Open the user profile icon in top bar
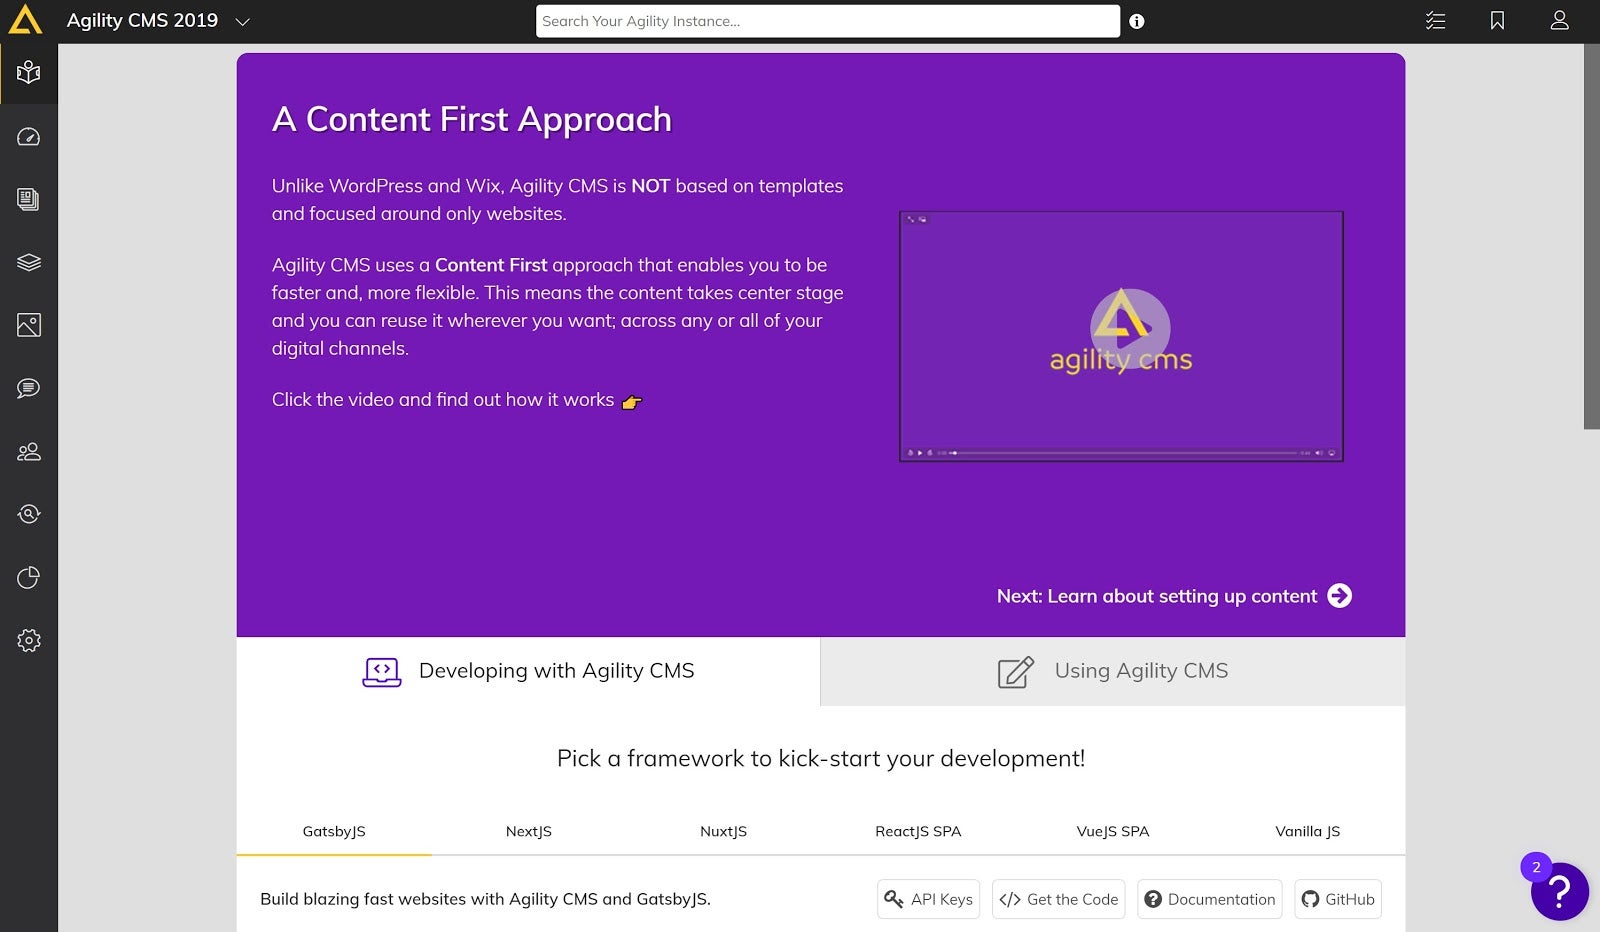The width and height of the screenshot is (1600, 932). 1559,20
